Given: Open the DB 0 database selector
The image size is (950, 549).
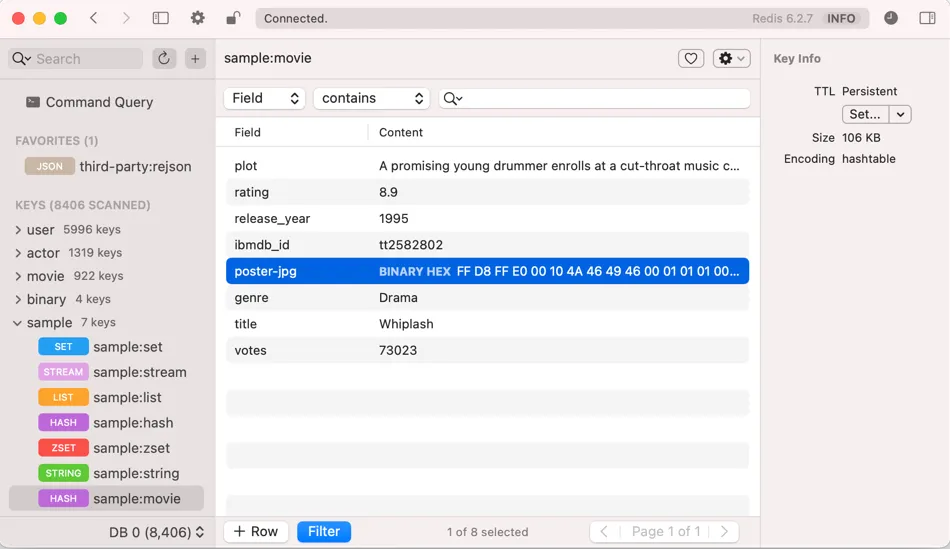Looking at the screenshot, I should click(x=156, y=532).
